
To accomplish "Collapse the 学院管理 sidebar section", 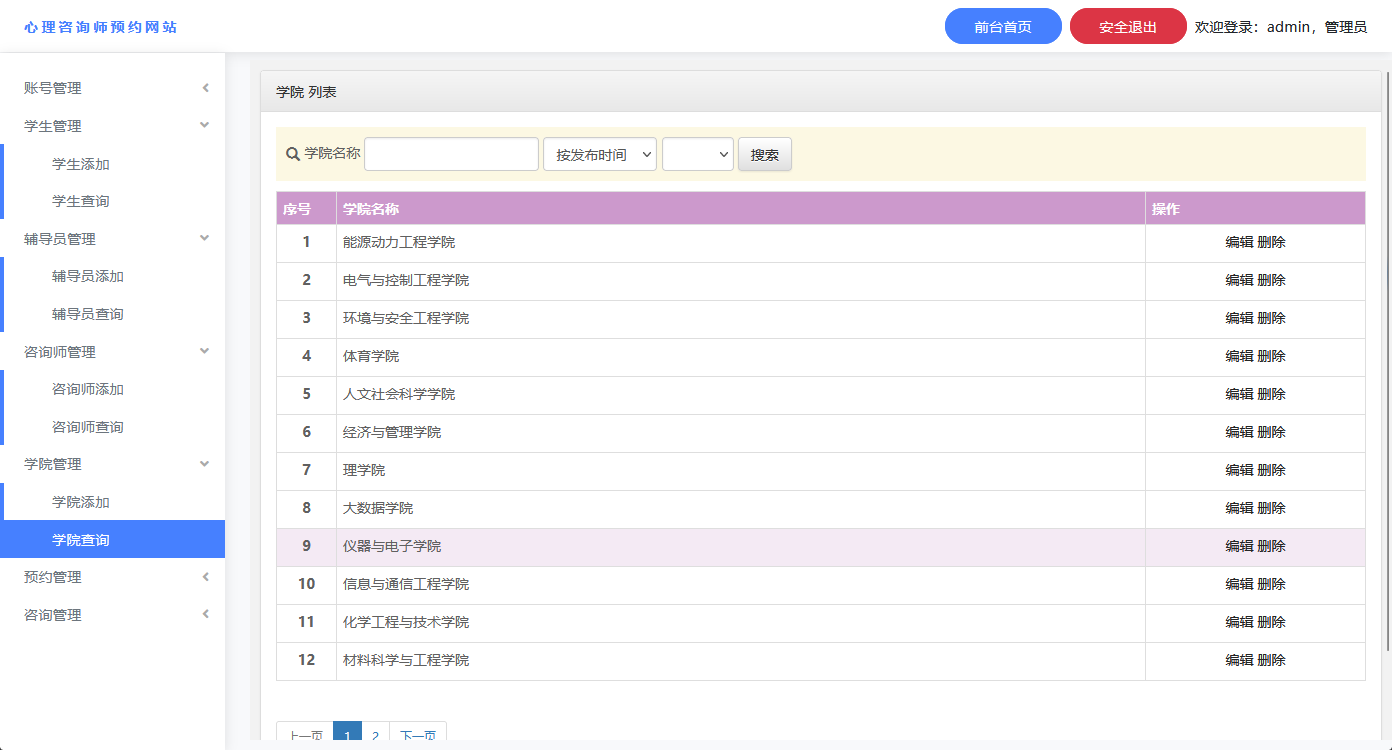I will [112, 464].
